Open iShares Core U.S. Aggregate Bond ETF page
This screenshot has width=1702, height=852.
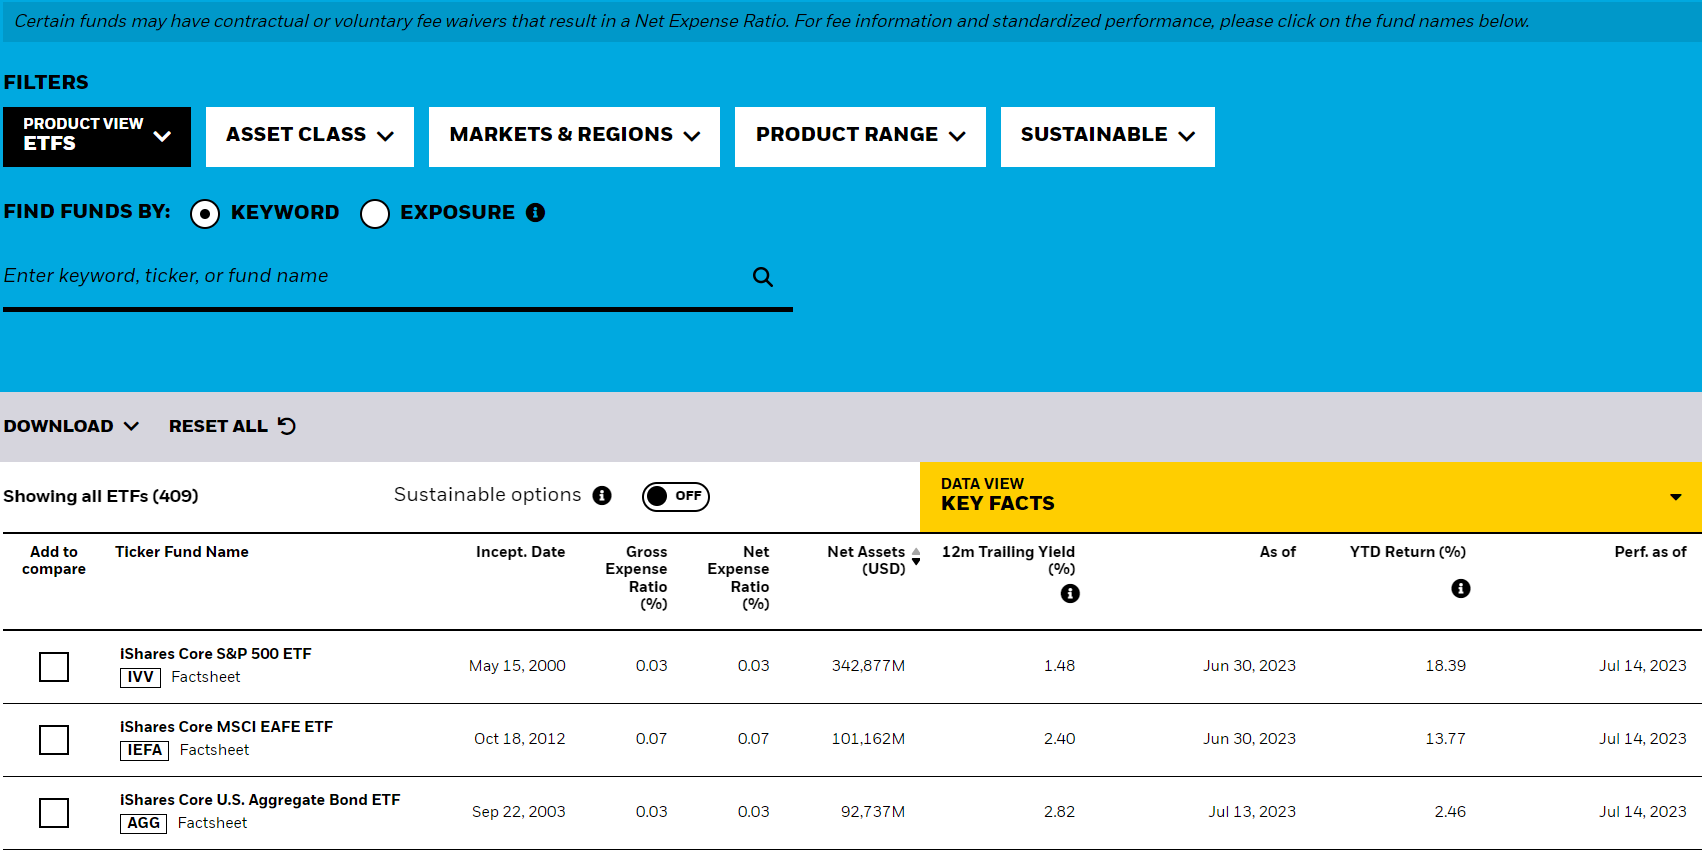[260, 800]
